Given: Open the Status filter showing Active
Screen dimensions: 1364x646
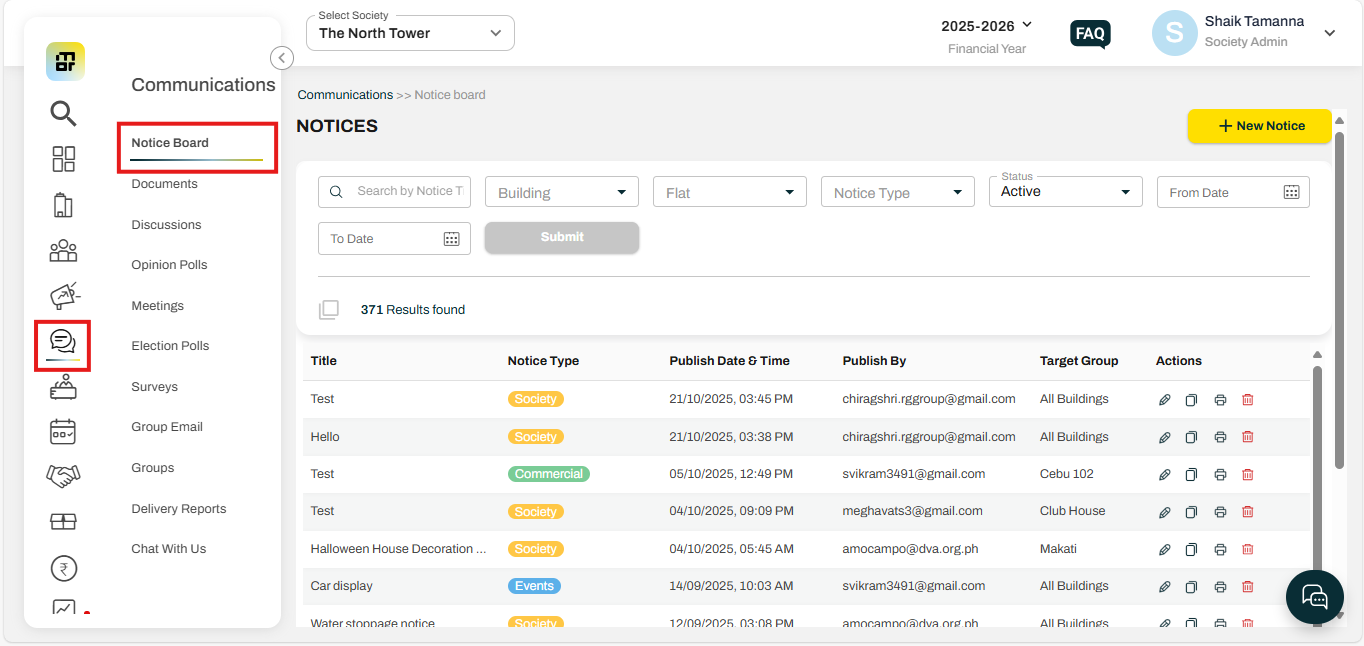Looking at the screenshot, I should 1065,192.
